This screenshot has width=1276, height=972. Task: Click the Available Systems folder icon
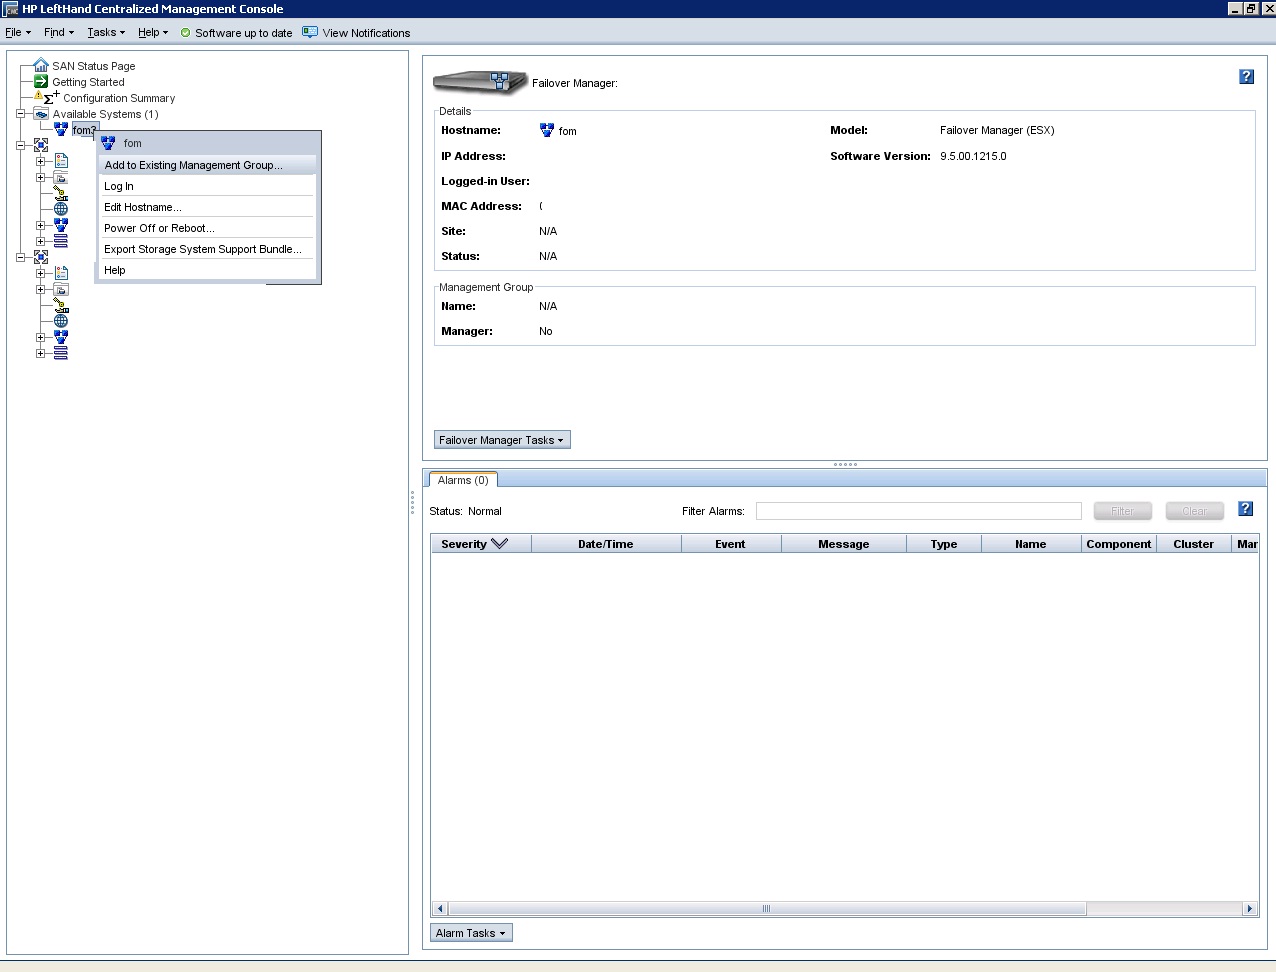(x=41, y=114)
